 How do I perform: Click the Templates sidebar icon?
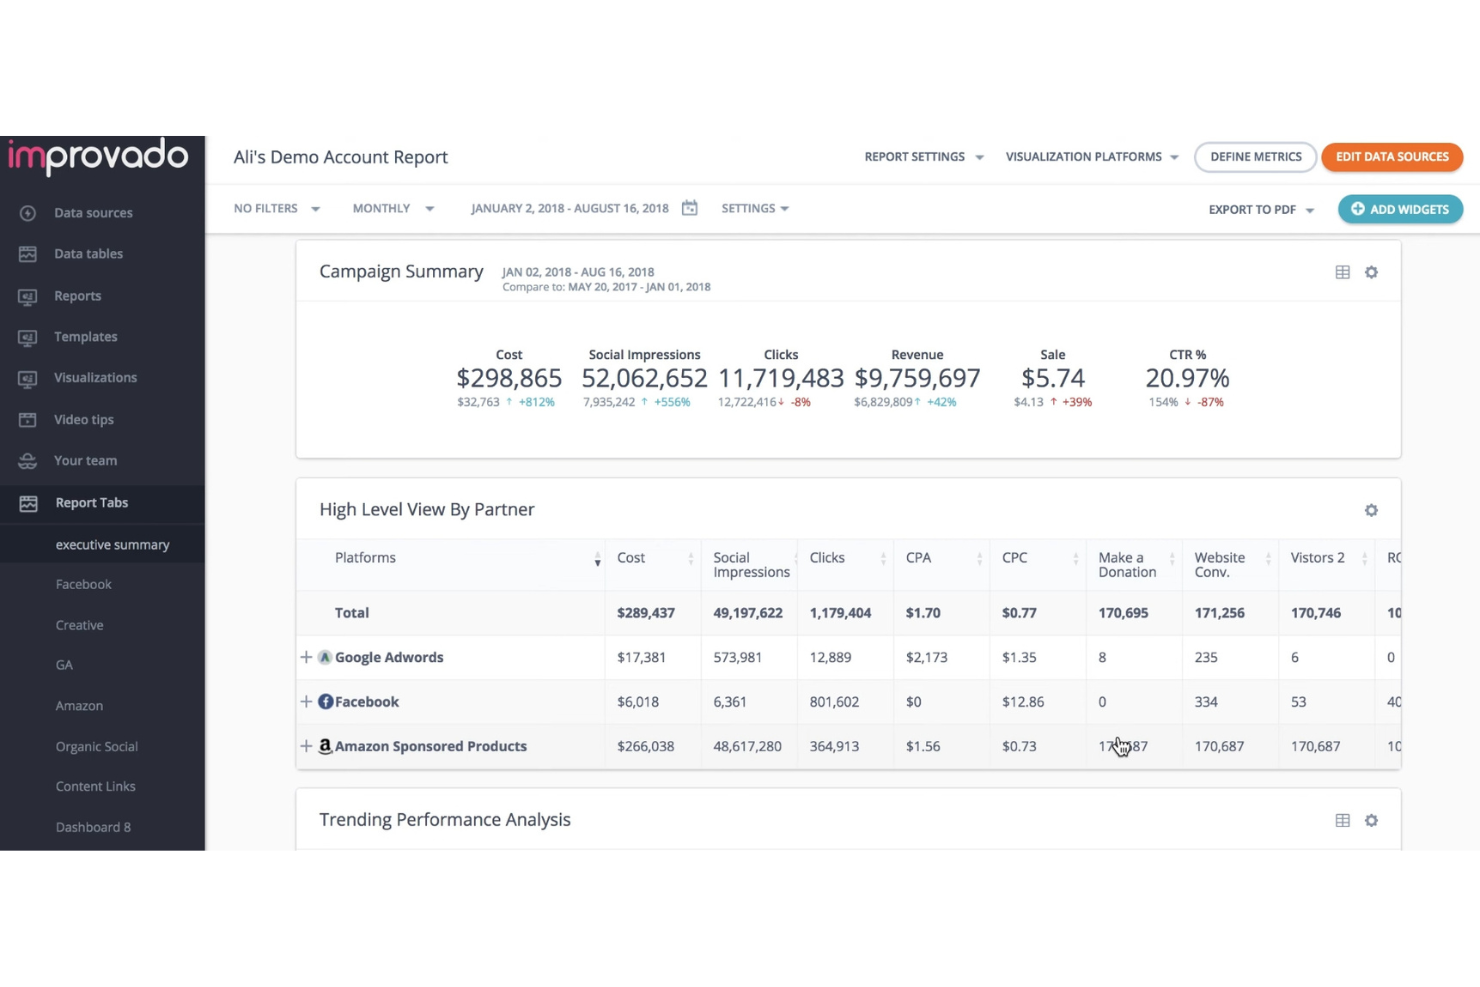(x=26, y=336)
